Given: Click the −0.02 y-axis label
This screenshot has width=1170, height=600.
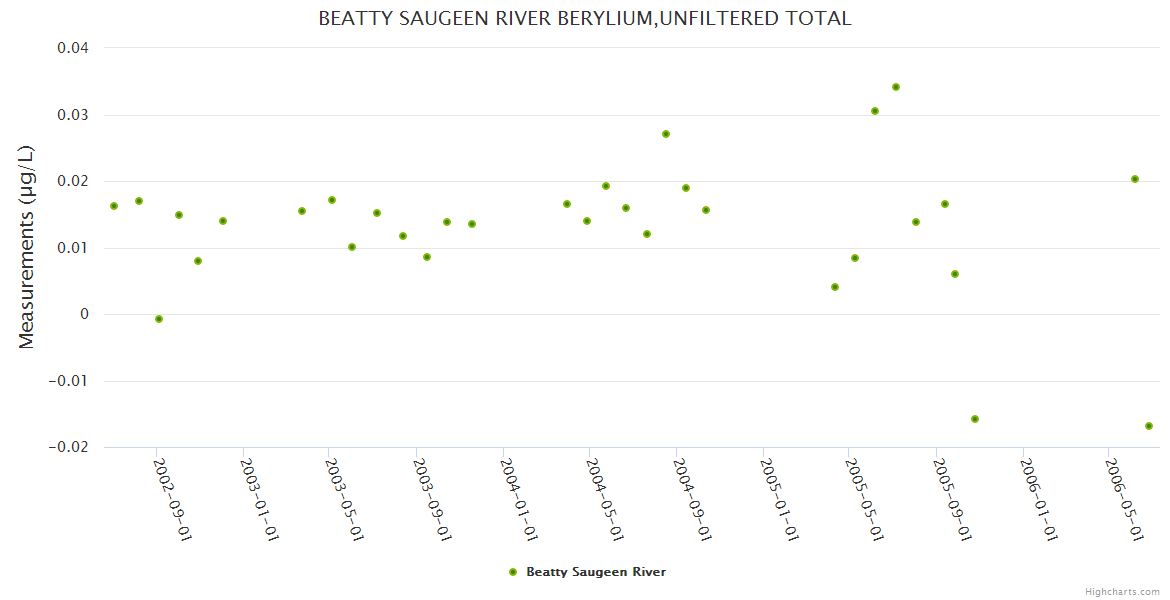Looking at the screenshot, I should pyautogui.click(x=68, y=447).
